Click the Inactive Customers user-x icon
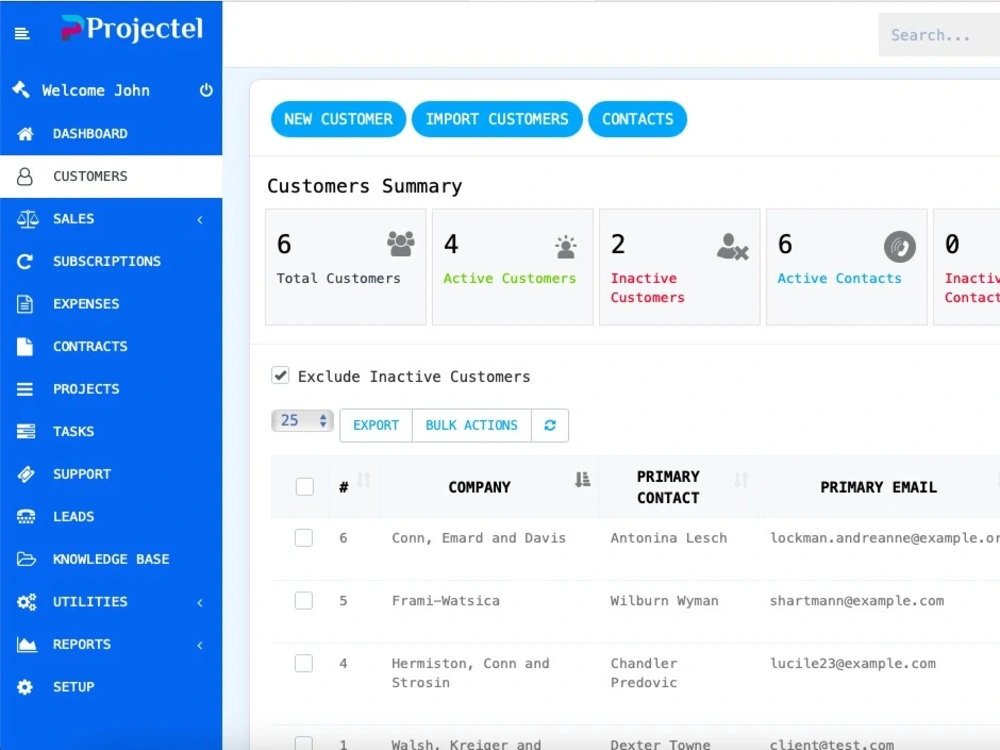This screenshot has width=1000, height=750. click(732, 247)
